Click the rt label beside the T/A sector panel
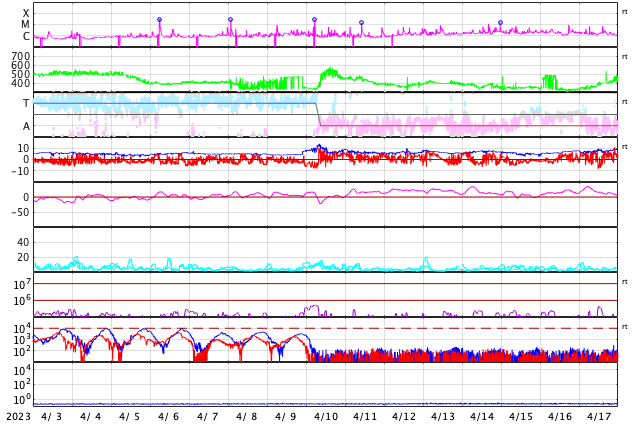 624,101
